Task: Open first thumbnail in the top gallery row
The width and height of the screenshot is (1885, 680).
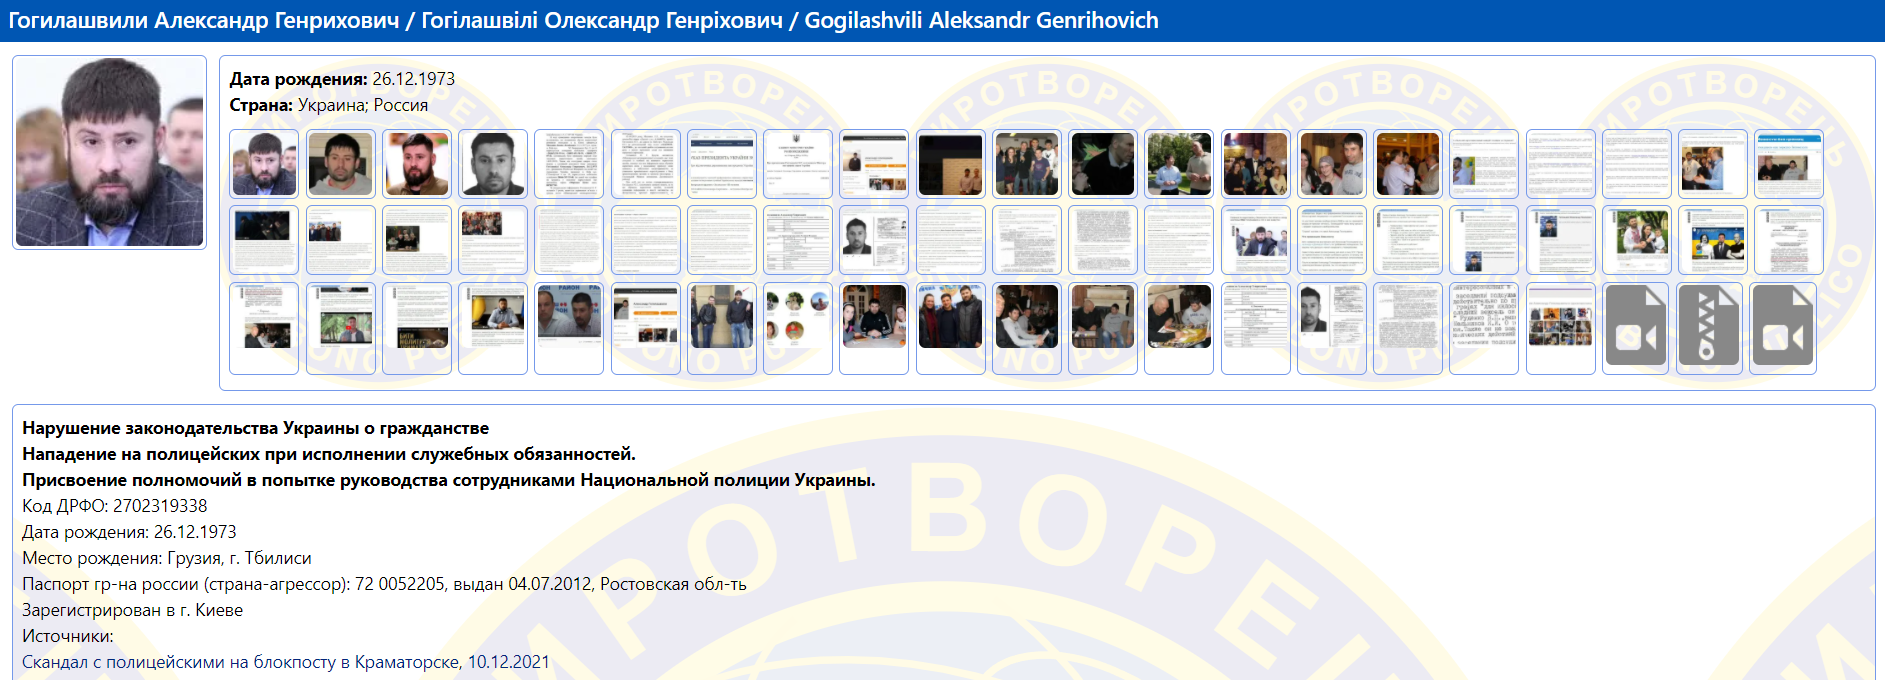Action: coord(264,164)
